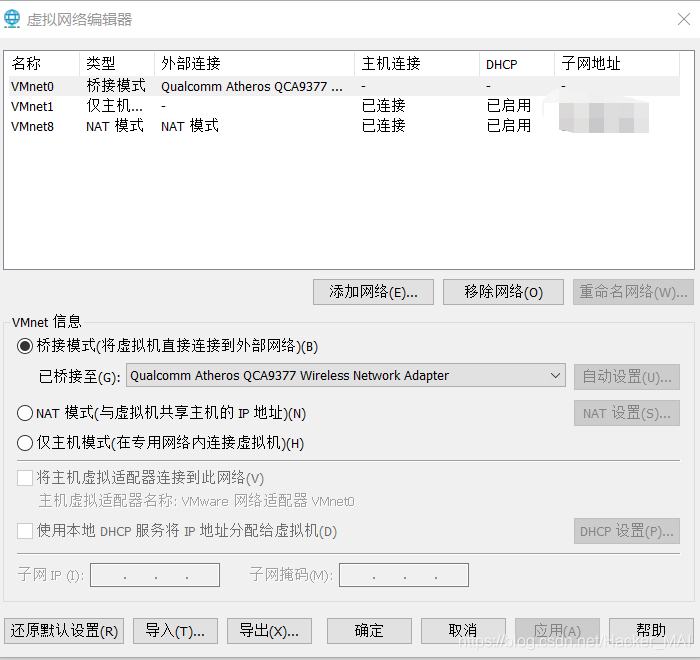Viewport: 700px width, 660px height.
Task: Click the 导出(X)... button
Action: click(269, 631)
